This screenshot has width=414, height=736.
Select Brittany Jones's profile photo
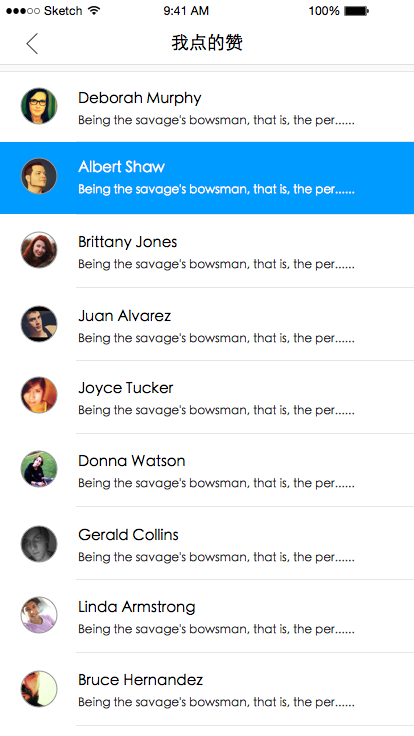click(x=39, y=250)
